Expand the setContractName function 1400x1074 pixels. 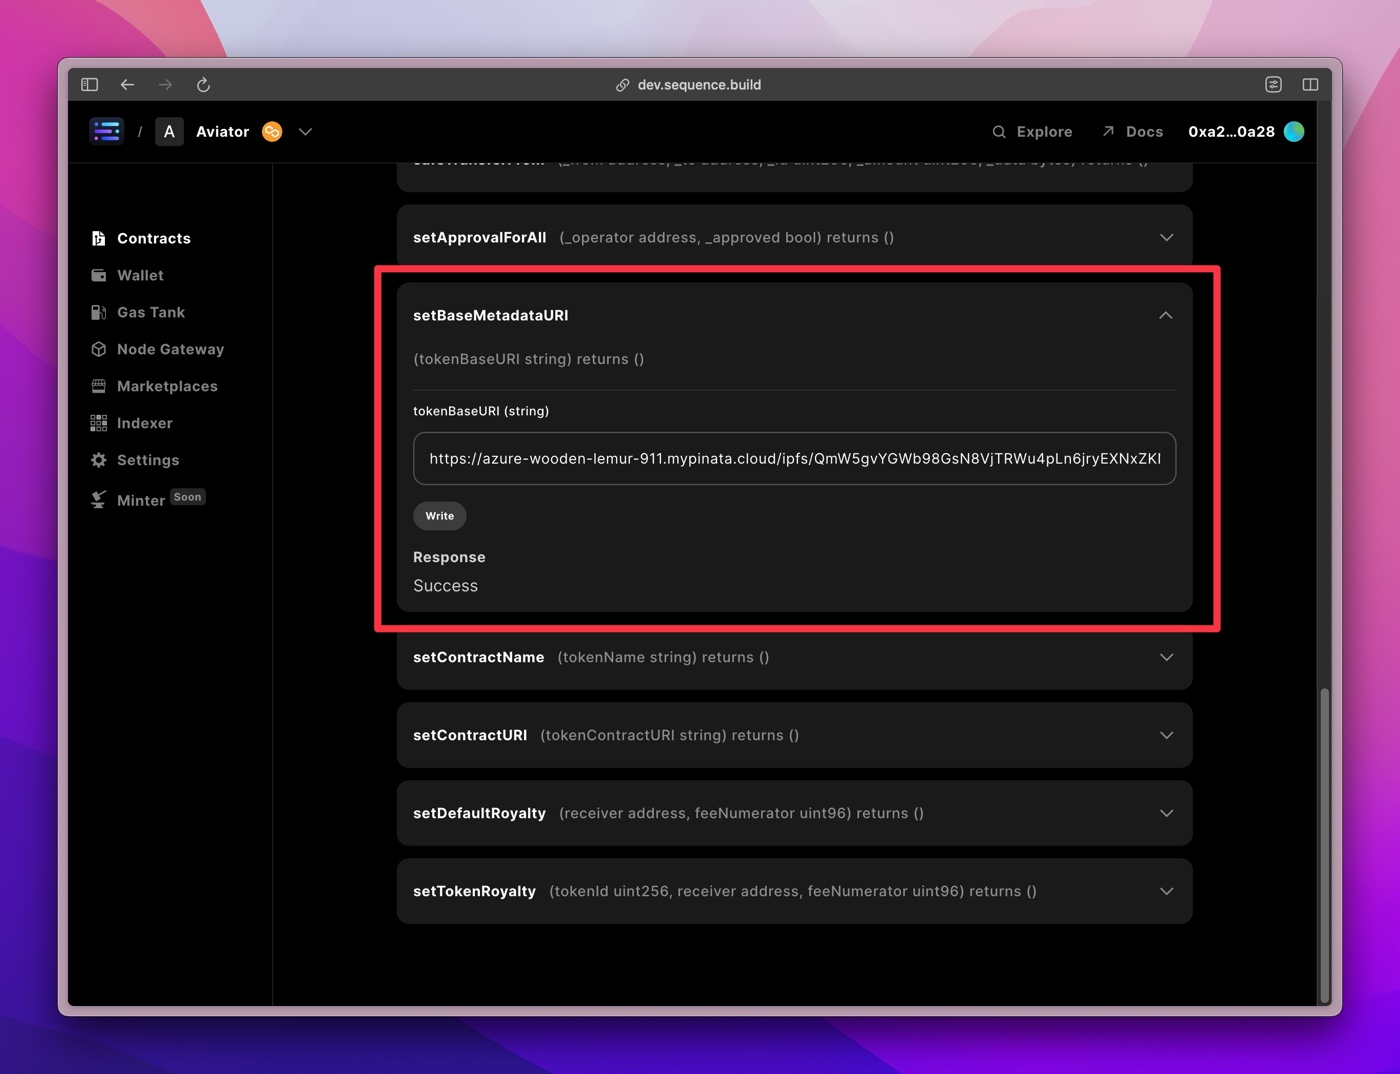point(1166,657)
